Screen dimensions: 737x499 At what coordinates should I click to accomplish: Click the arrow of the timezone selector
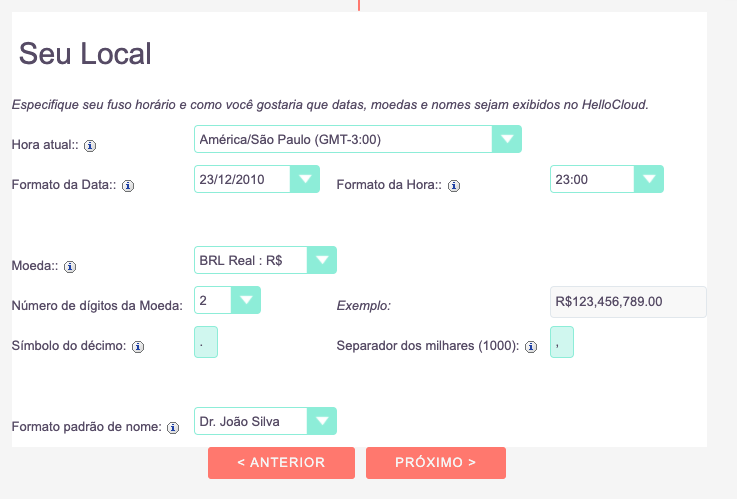pos(507,139)
